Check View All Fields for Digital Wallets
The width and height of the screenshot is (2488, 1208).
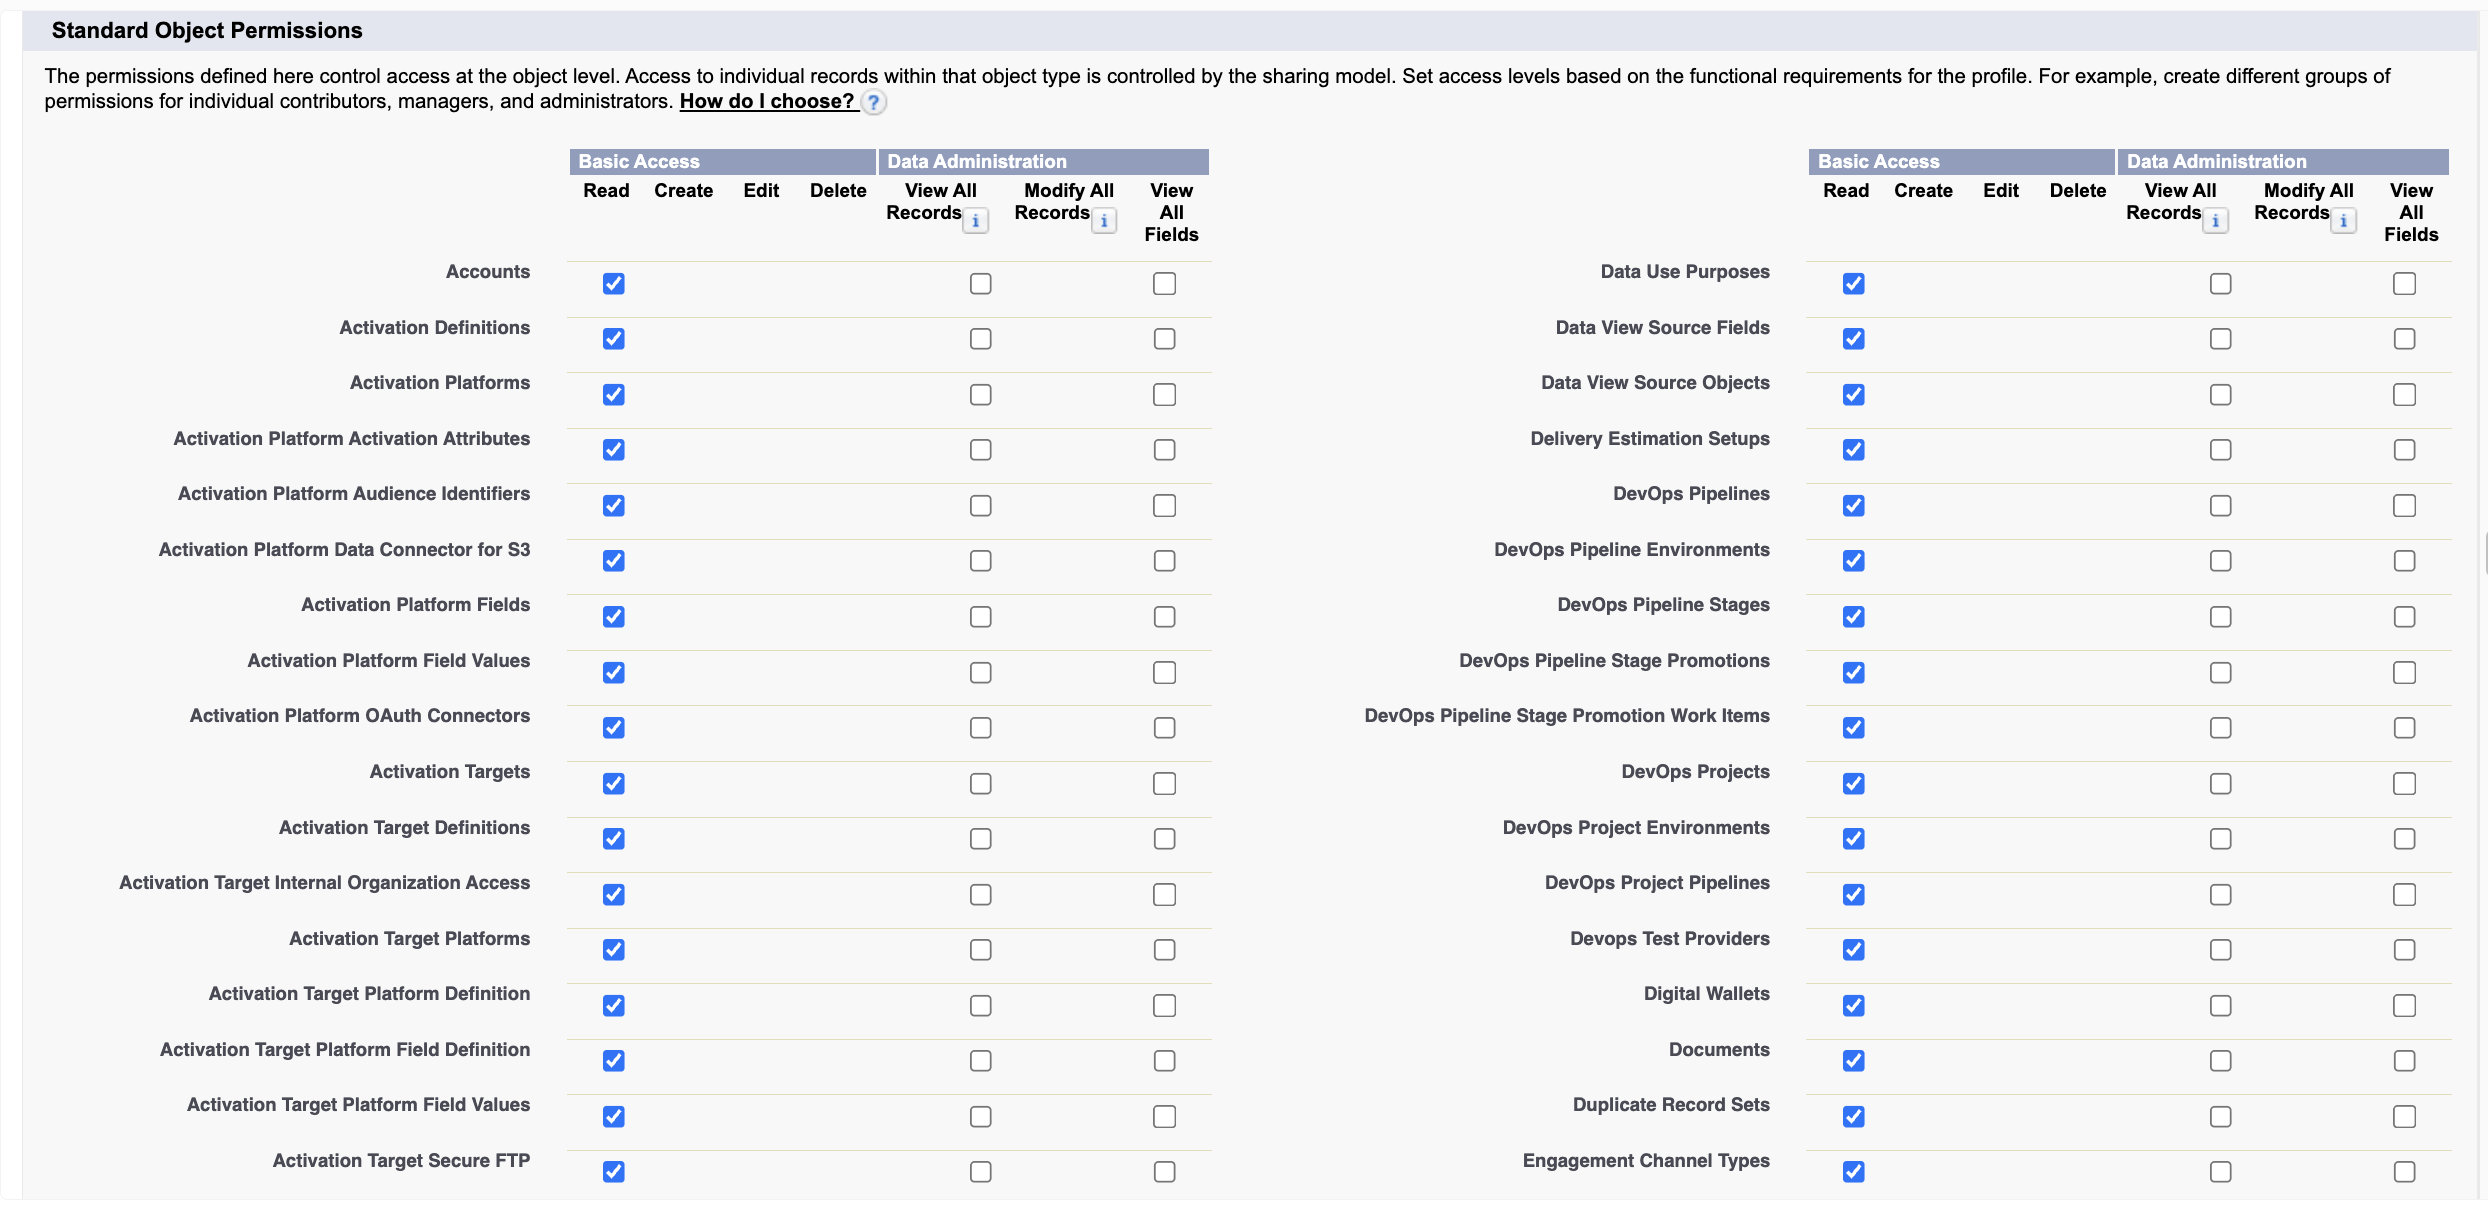click(2405, 1006)
